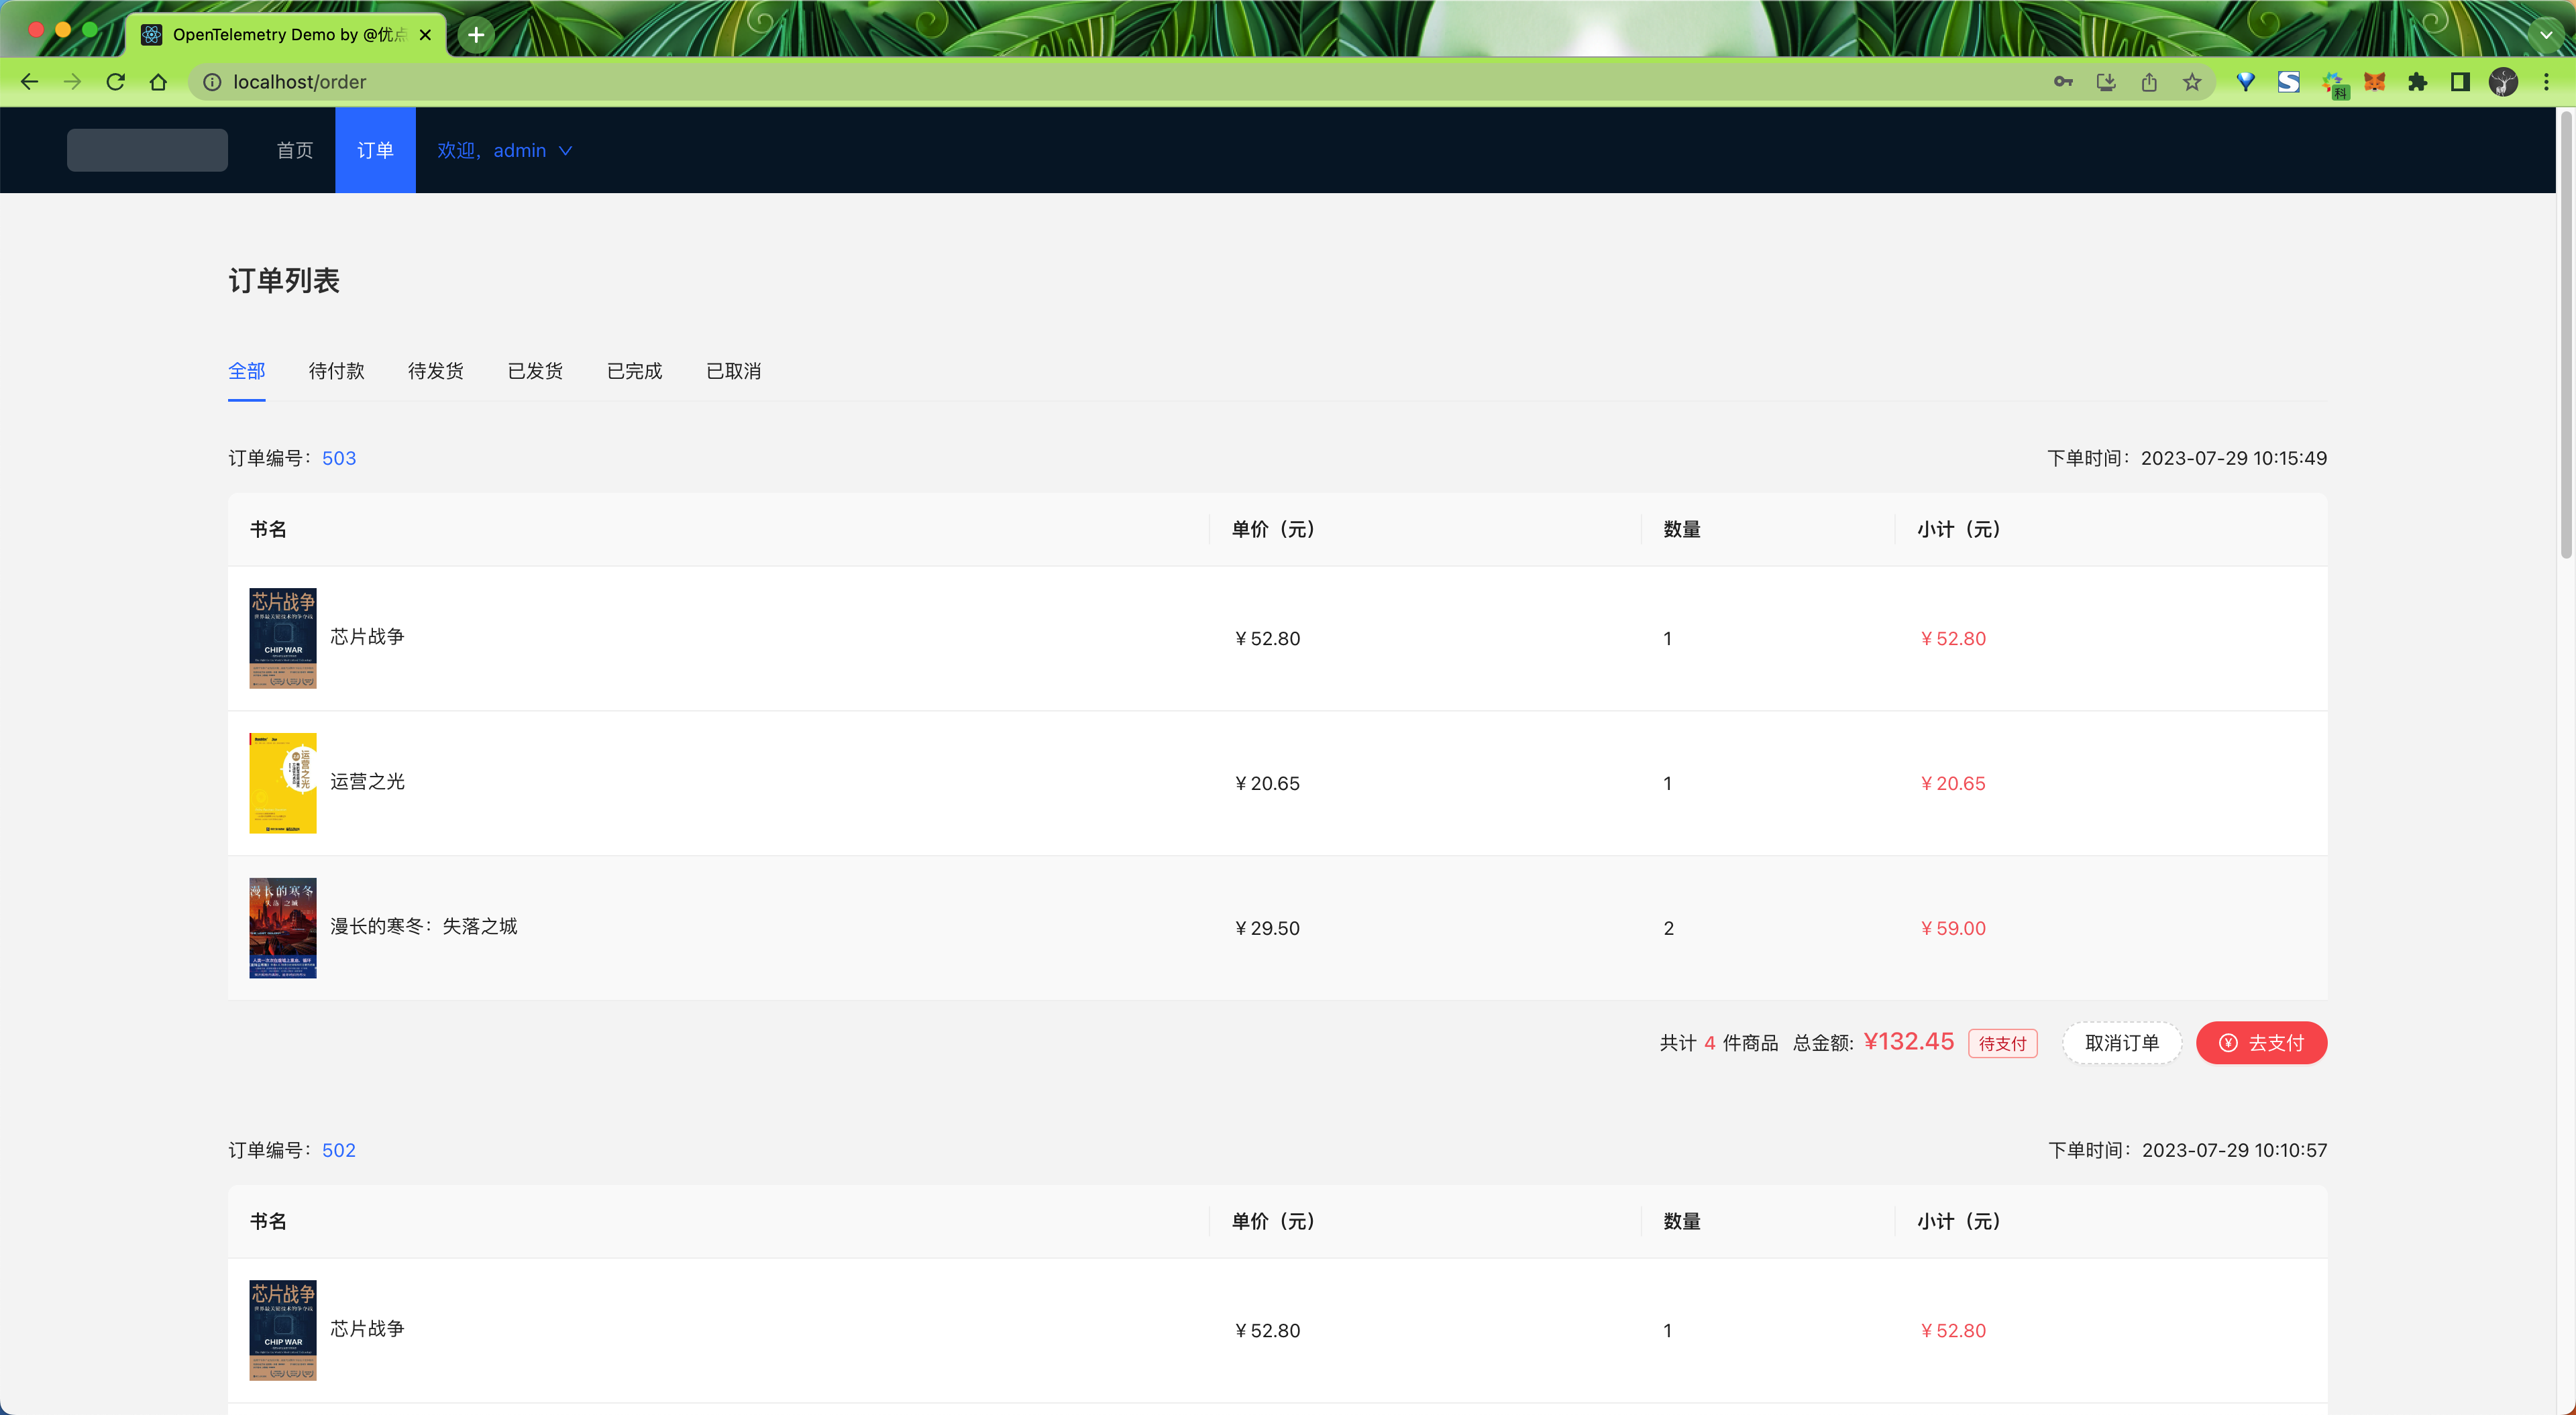Screen dimensions: 2576x1415
Task: Click the 运营之光 book cover thumbnail
Action: [x=283, y=783]
